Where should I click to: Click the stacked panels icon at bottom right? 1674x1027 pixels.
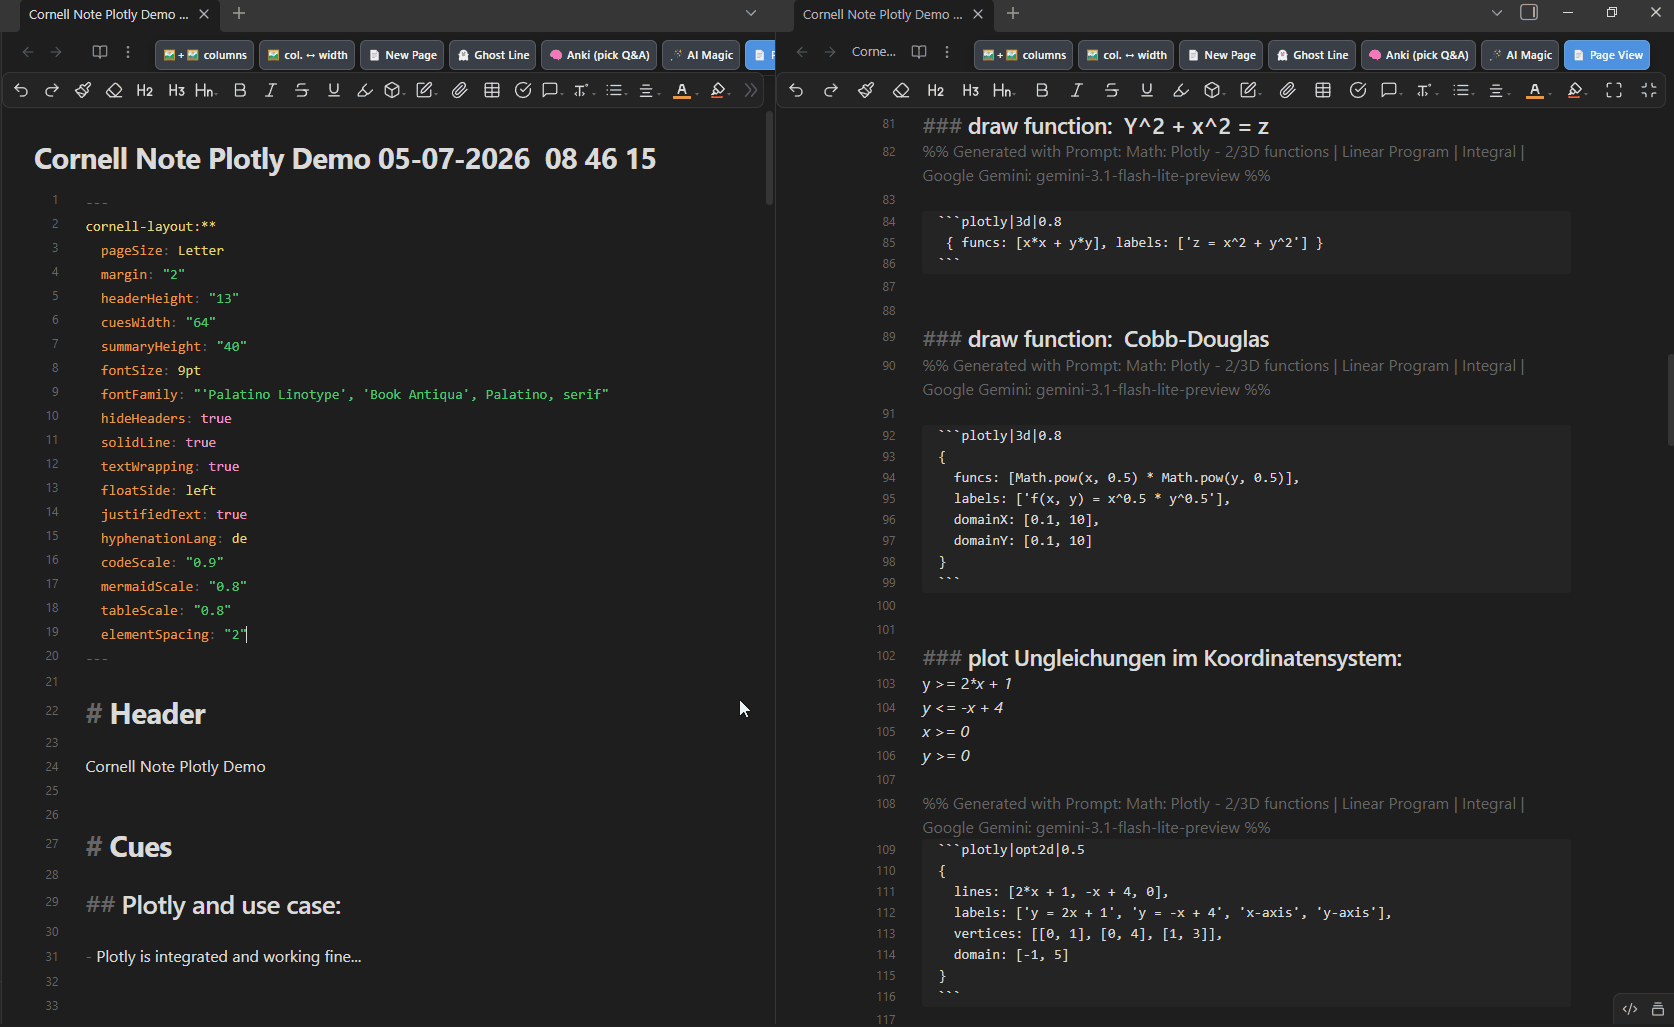(x=1658, y=1009)
